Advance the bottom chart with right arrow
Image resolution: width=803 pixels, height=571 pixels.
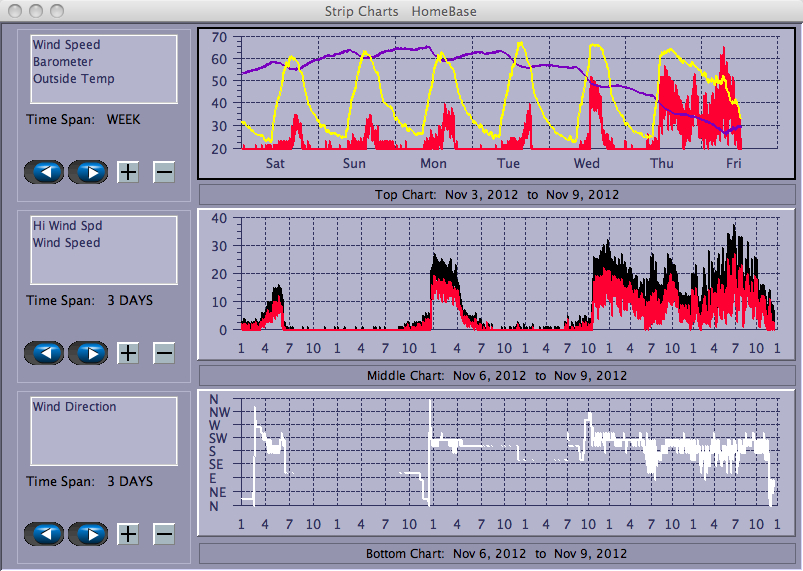click(x=88, y=534)
